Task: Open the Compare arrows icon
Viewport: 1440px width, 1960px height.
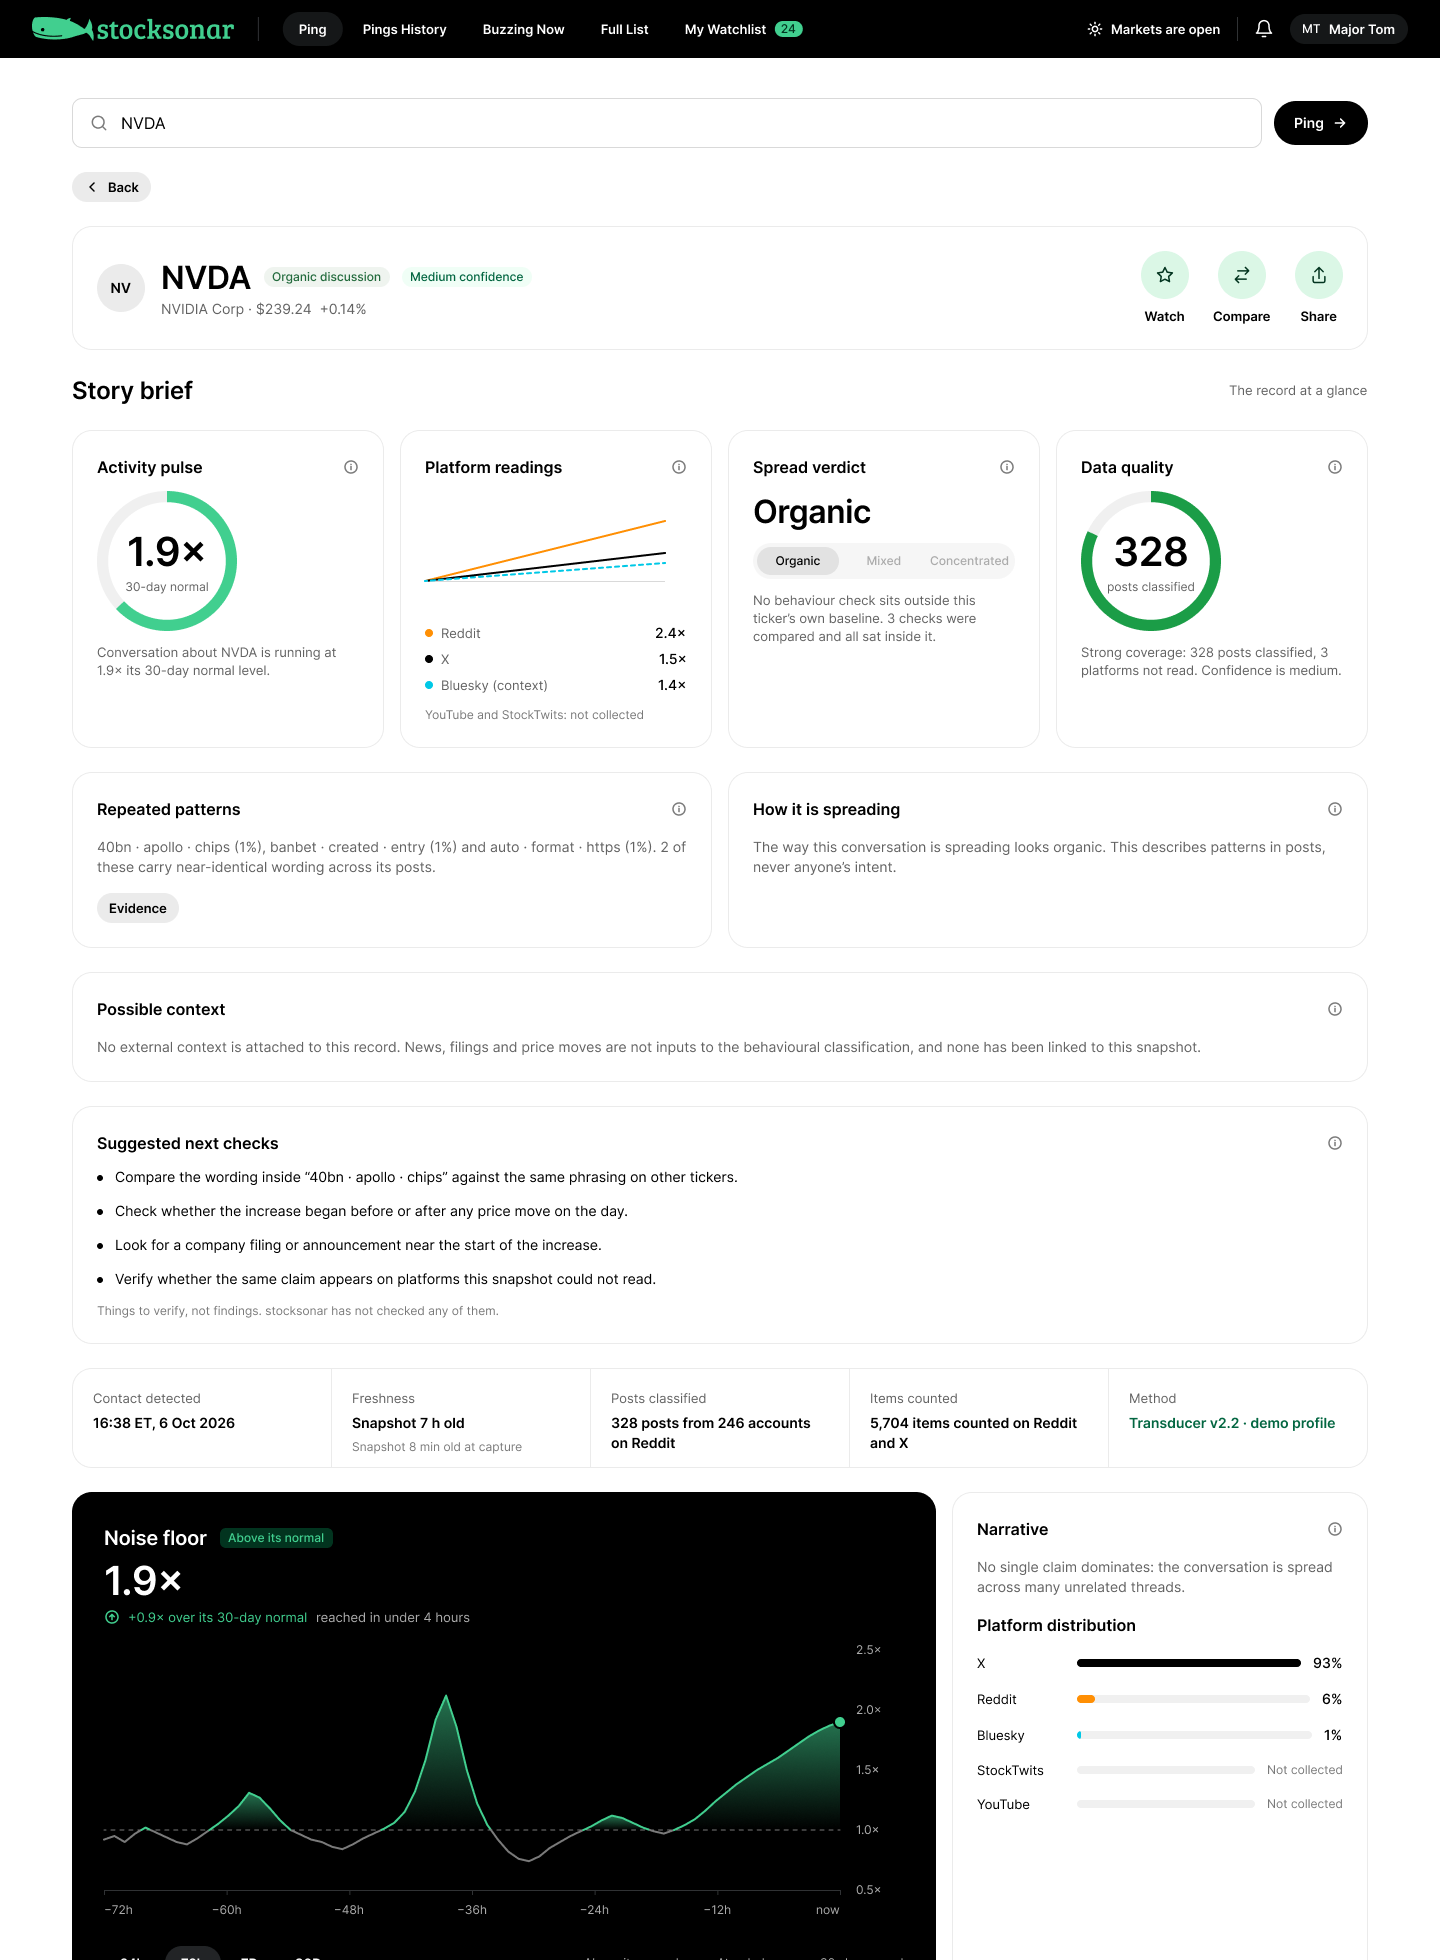Action: pyautogui.click(x=1242, y=275)
